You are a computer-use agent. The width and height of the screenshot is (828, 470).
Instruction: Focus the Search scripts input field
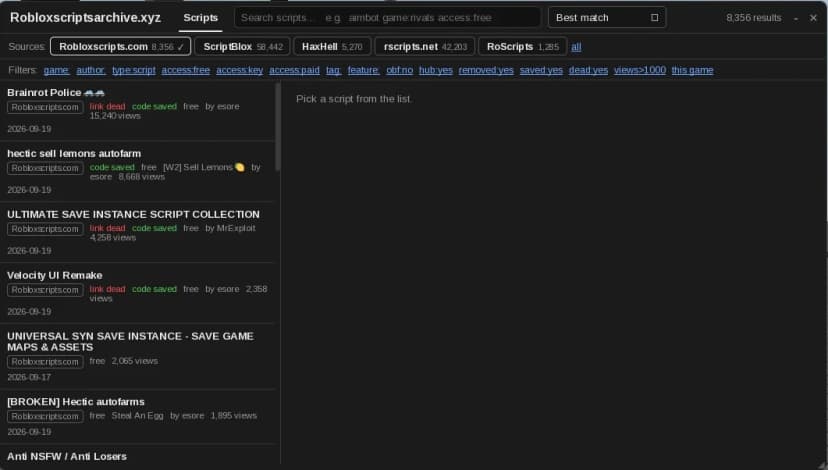click(x=387, y=17)
